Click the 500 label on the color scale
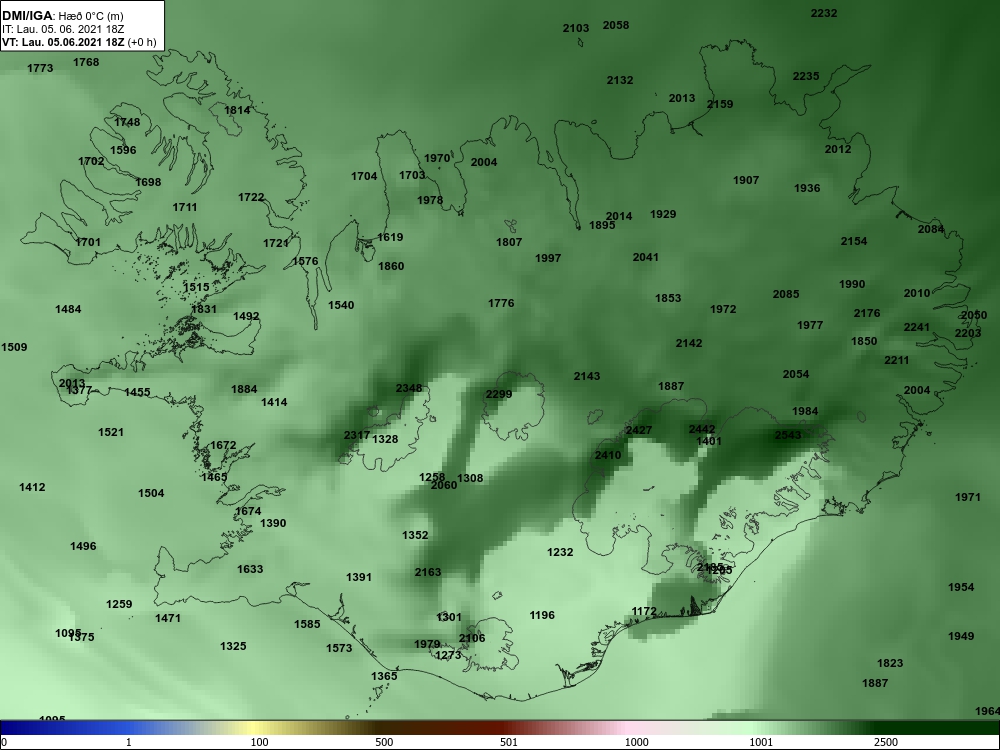 (384, 742)
